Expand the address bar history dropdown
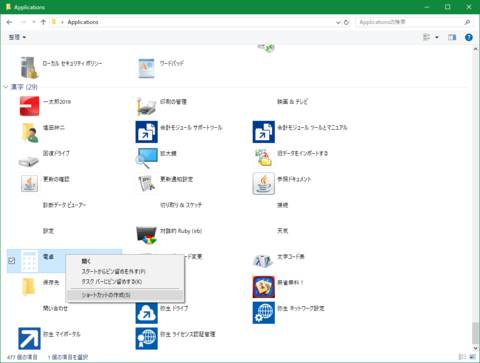The width and height of the screenshot is (480, 363). tap(338, 22)
